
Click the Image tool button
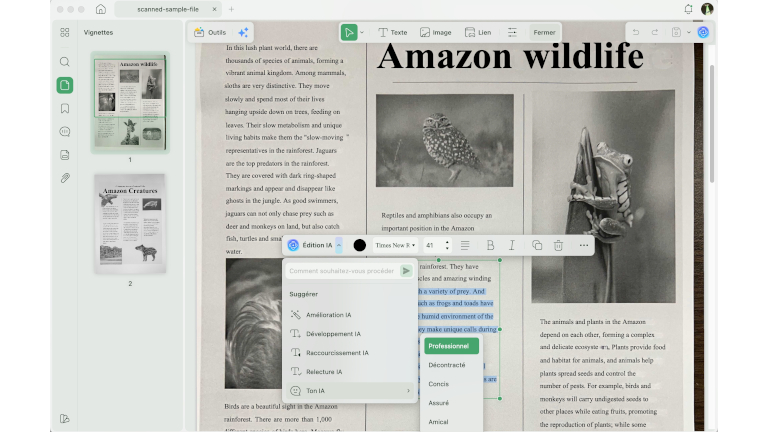point(435,32)
